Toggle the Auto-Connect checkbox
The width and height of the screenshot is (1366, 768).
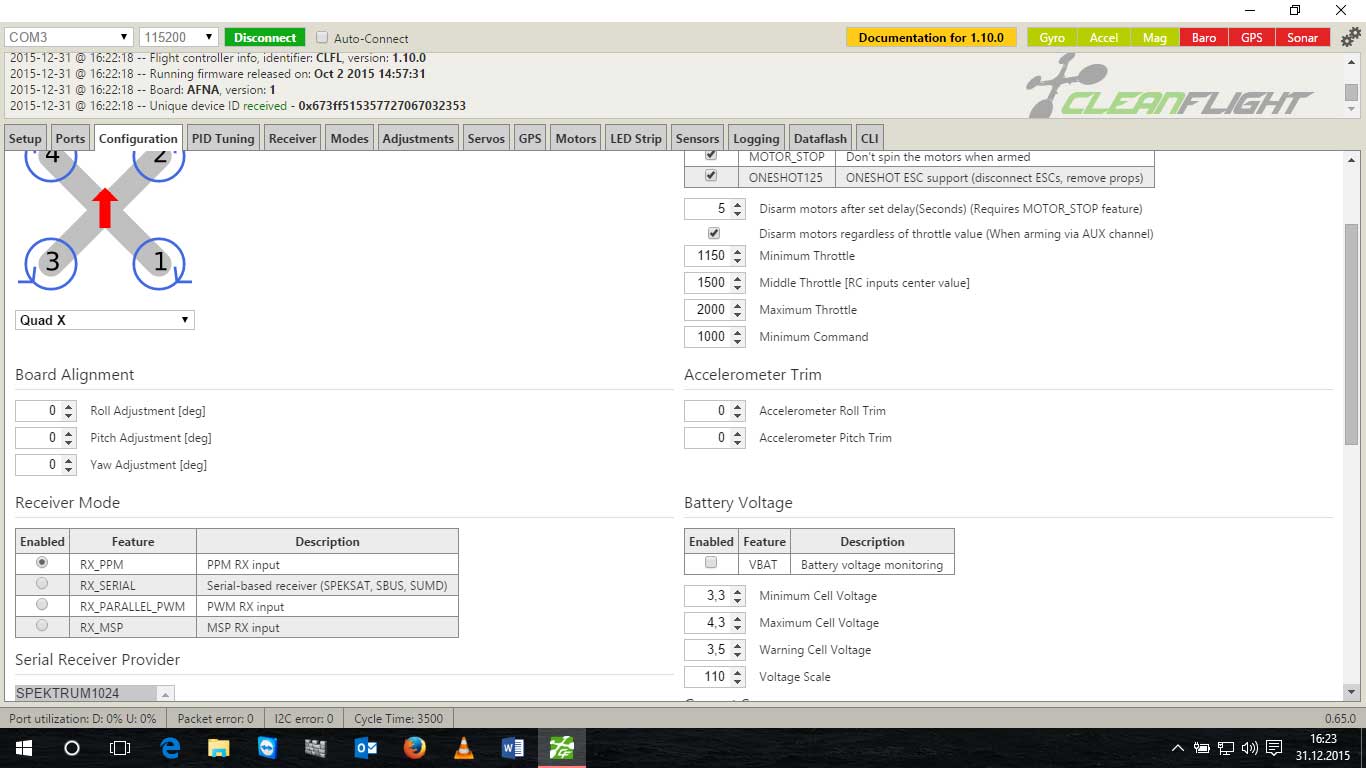click(322, 38)
